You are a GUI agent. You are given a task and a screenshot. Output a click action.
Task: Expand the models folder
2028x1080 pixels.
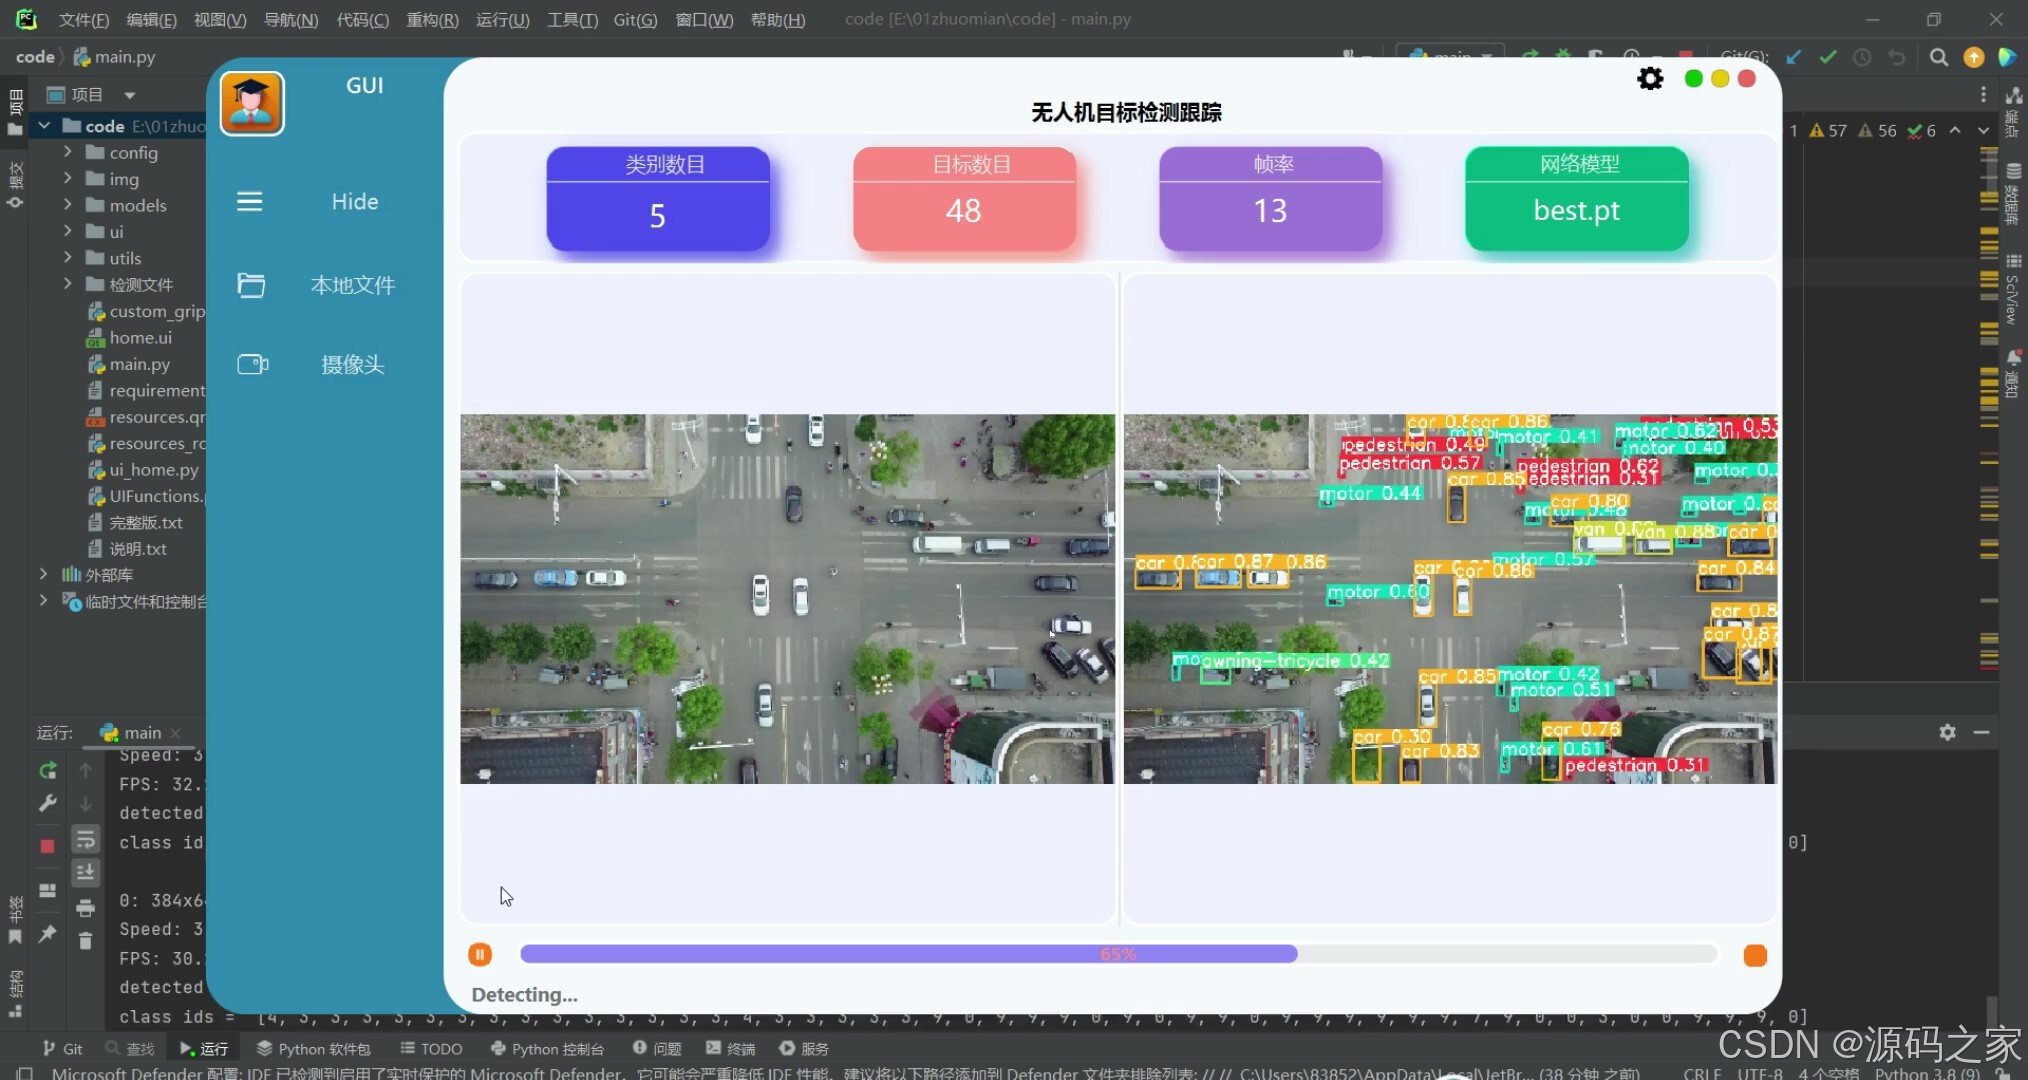coord(67,205)
